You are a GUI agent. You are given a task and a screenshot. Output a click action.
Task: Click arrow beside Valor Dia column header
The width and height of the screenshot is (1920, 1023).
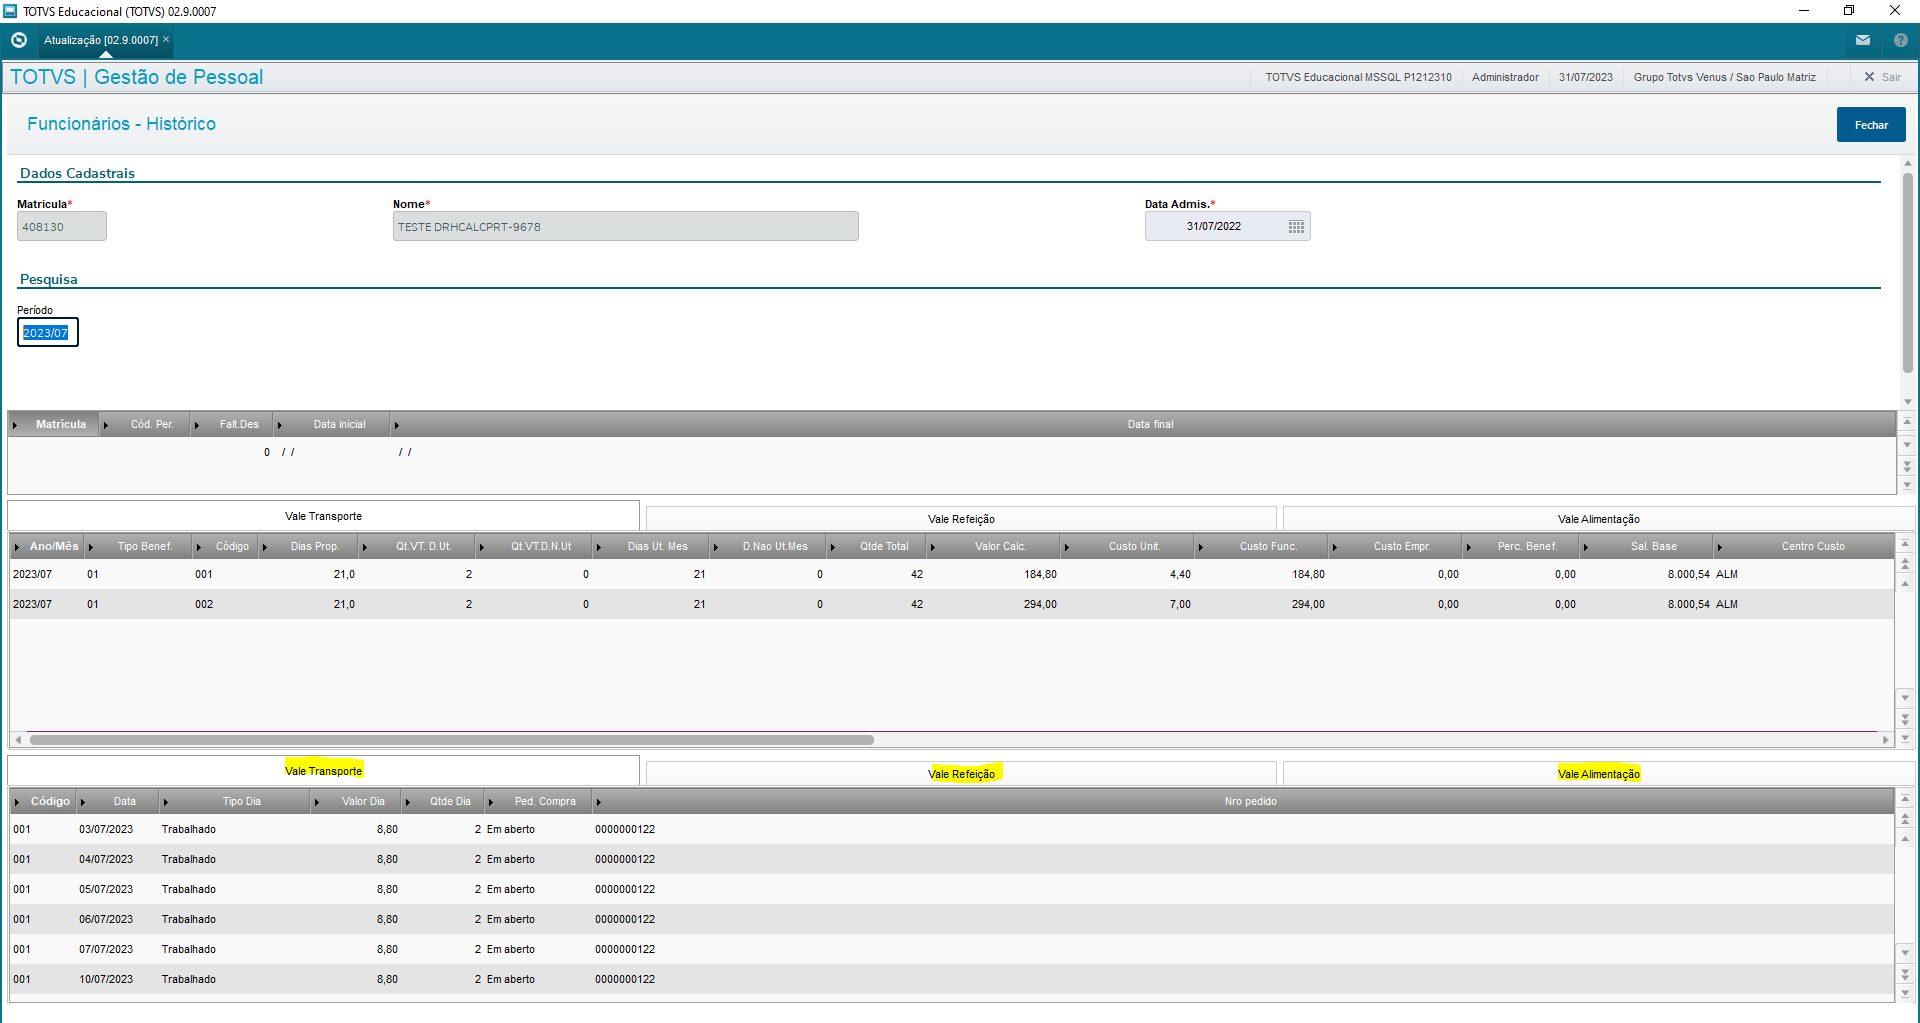click(x=317, y=802)
